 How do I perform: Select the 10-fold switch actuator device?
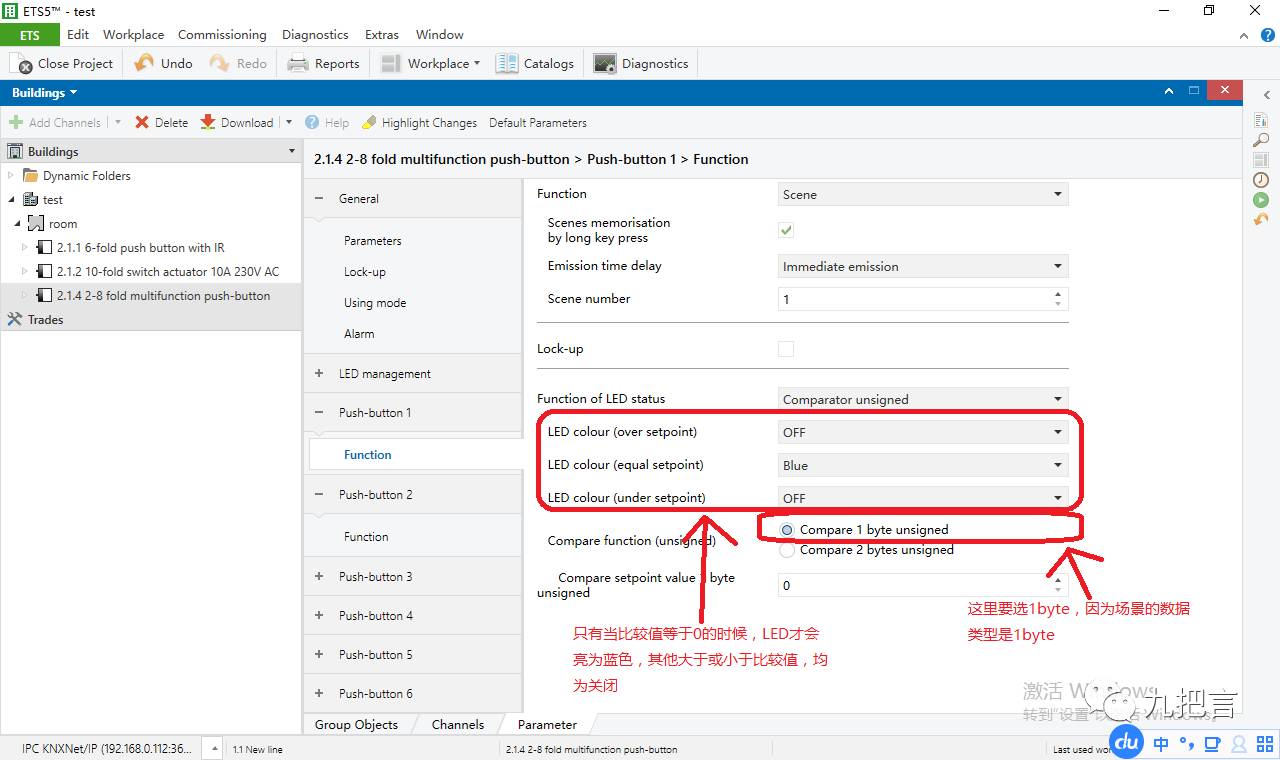167,272
